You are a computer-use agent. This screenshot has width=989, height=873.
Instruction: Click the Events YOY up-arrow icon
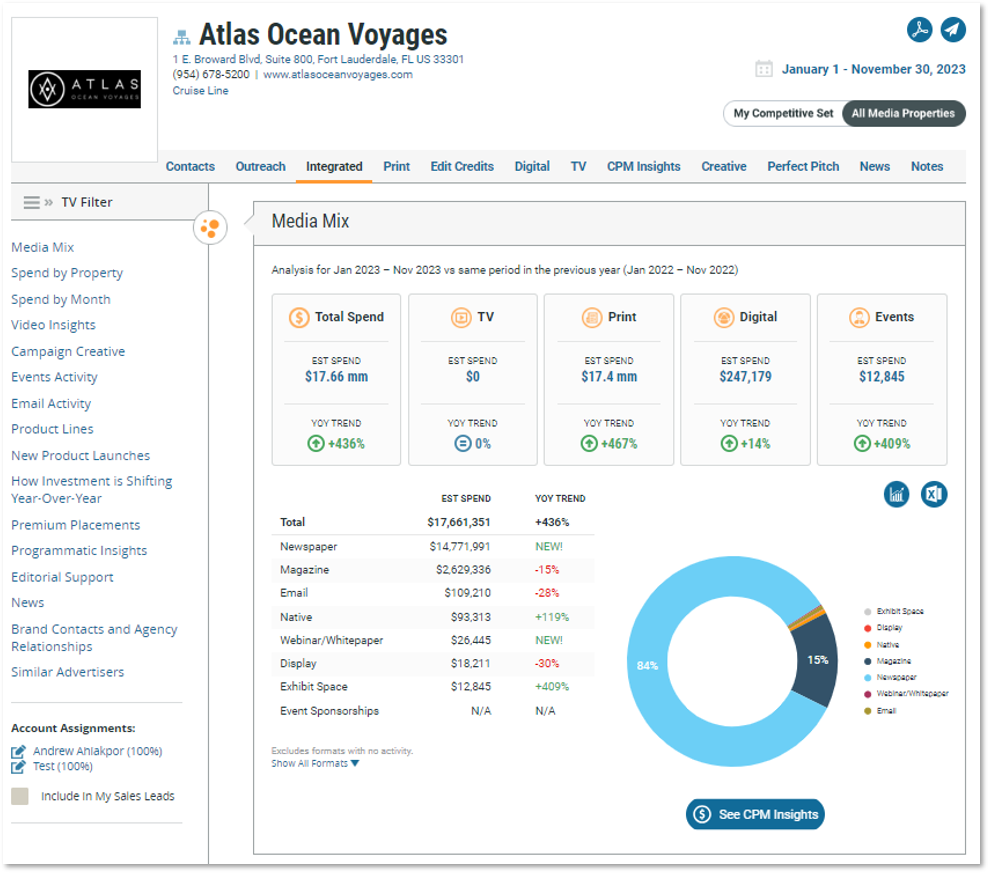point(862,443)
